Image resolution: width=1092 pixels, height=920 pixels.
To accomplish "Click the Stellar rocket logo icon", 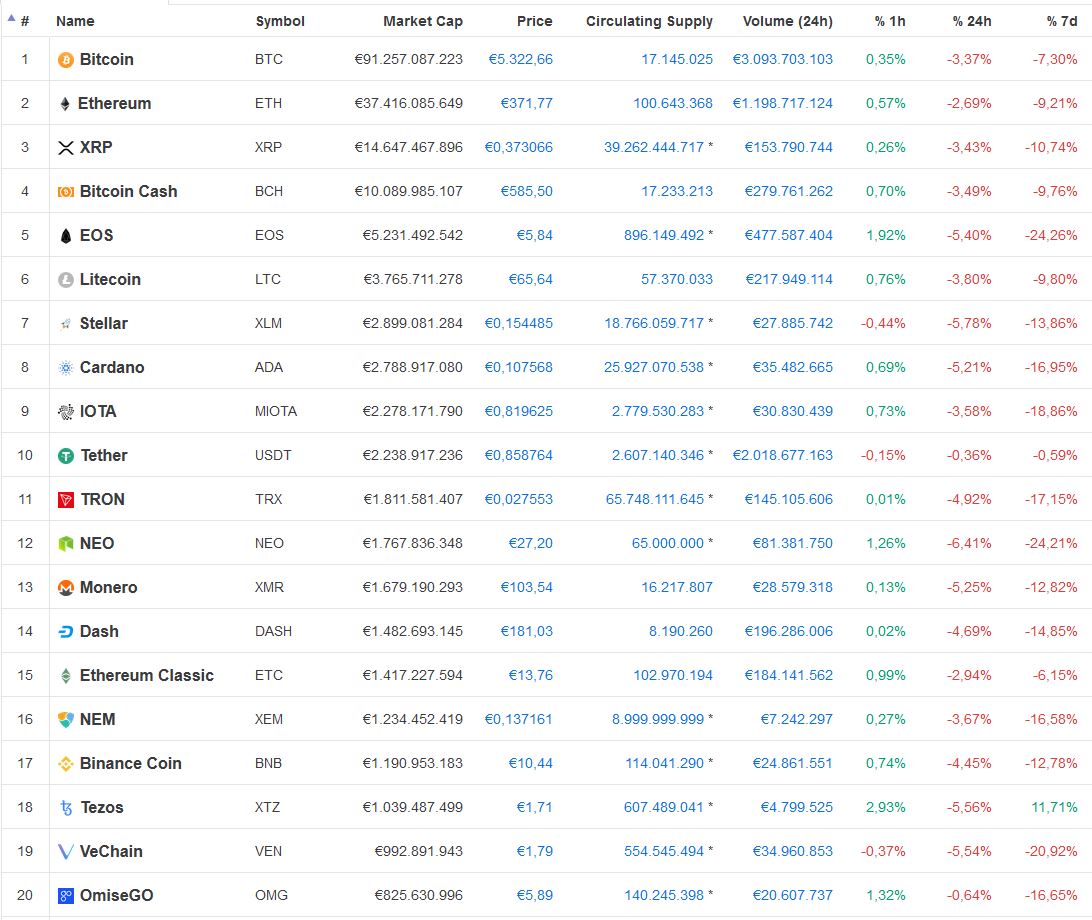I will click(65, 324).
